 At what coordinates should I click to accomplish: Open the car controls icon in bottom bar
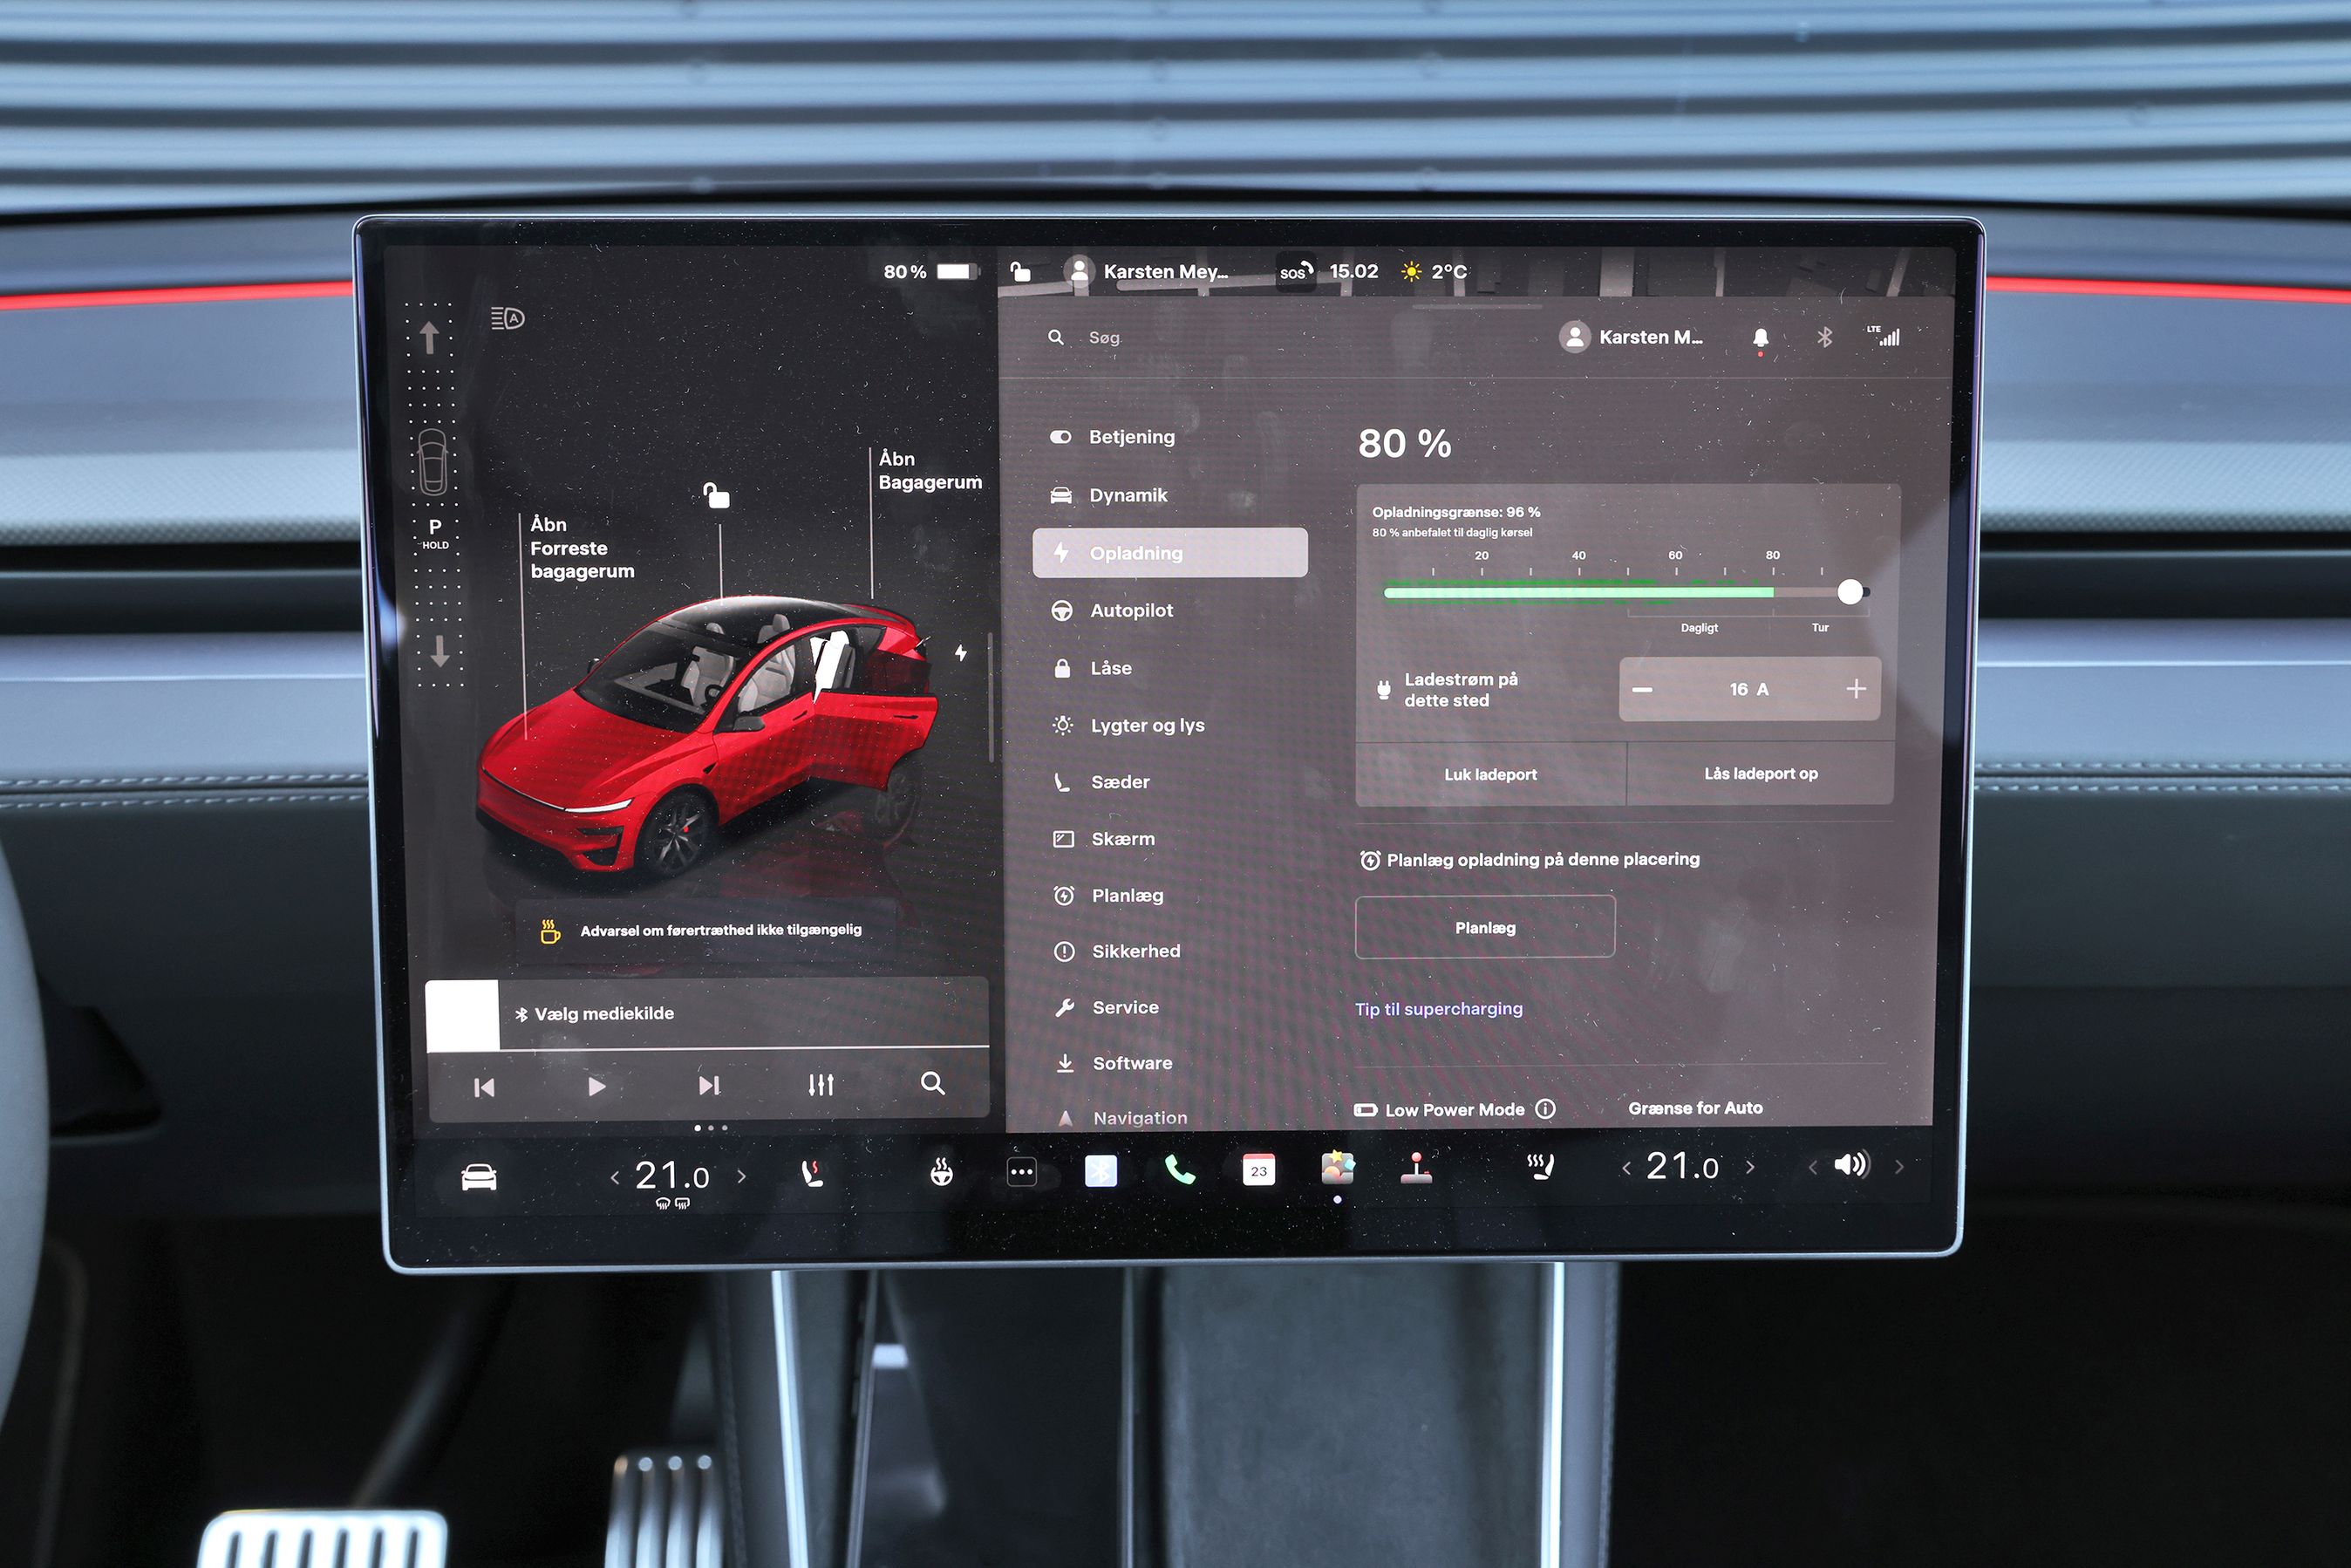click(x=479, y=1177)
